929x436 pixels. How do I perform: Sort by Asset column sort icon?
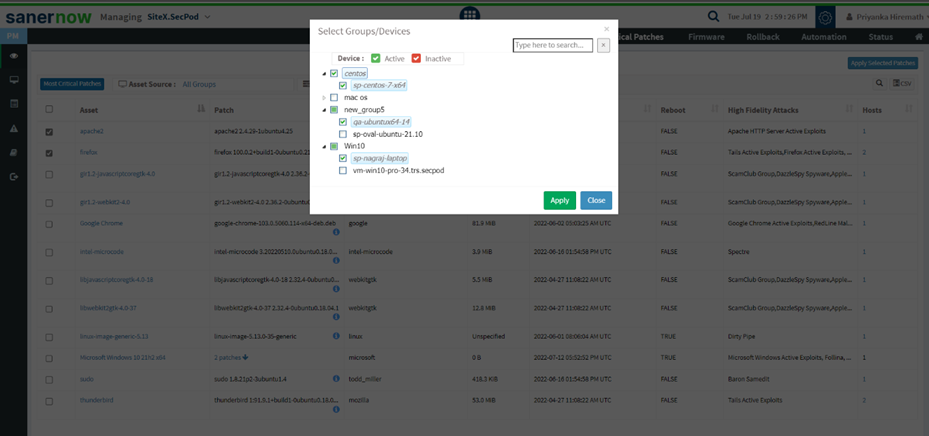[x=201, y=110]
